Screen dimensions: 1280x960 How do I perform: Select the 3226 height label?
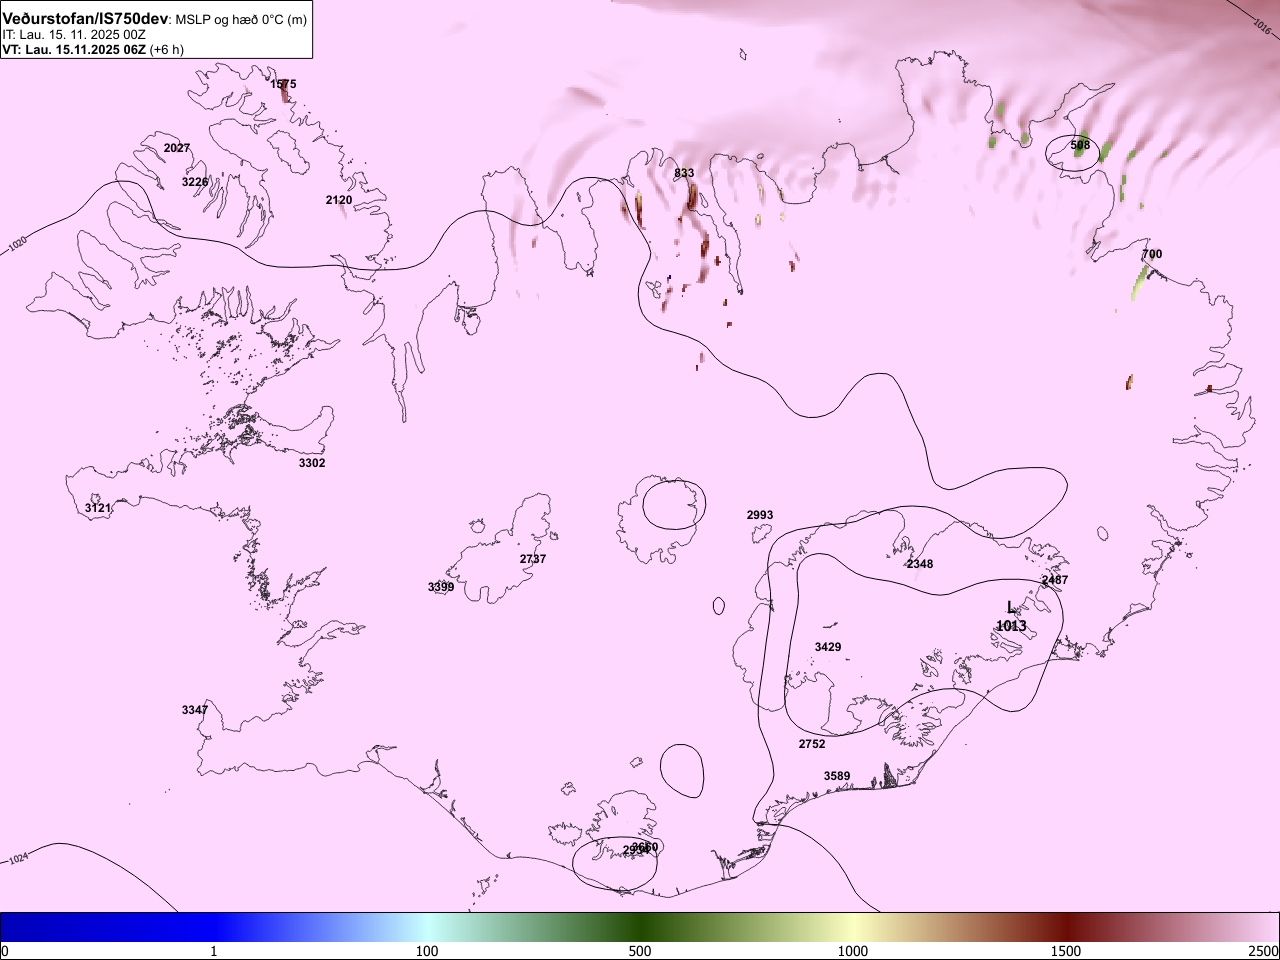pos(195,182)
